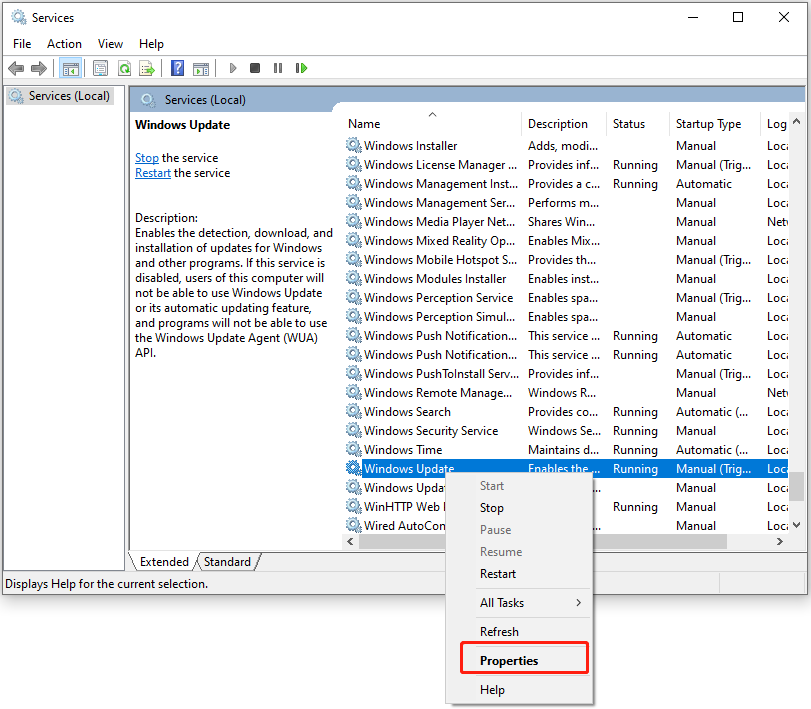Screen dimensions: 811x709
Task: Switch to the Standard tab
Action: [227, 561]
